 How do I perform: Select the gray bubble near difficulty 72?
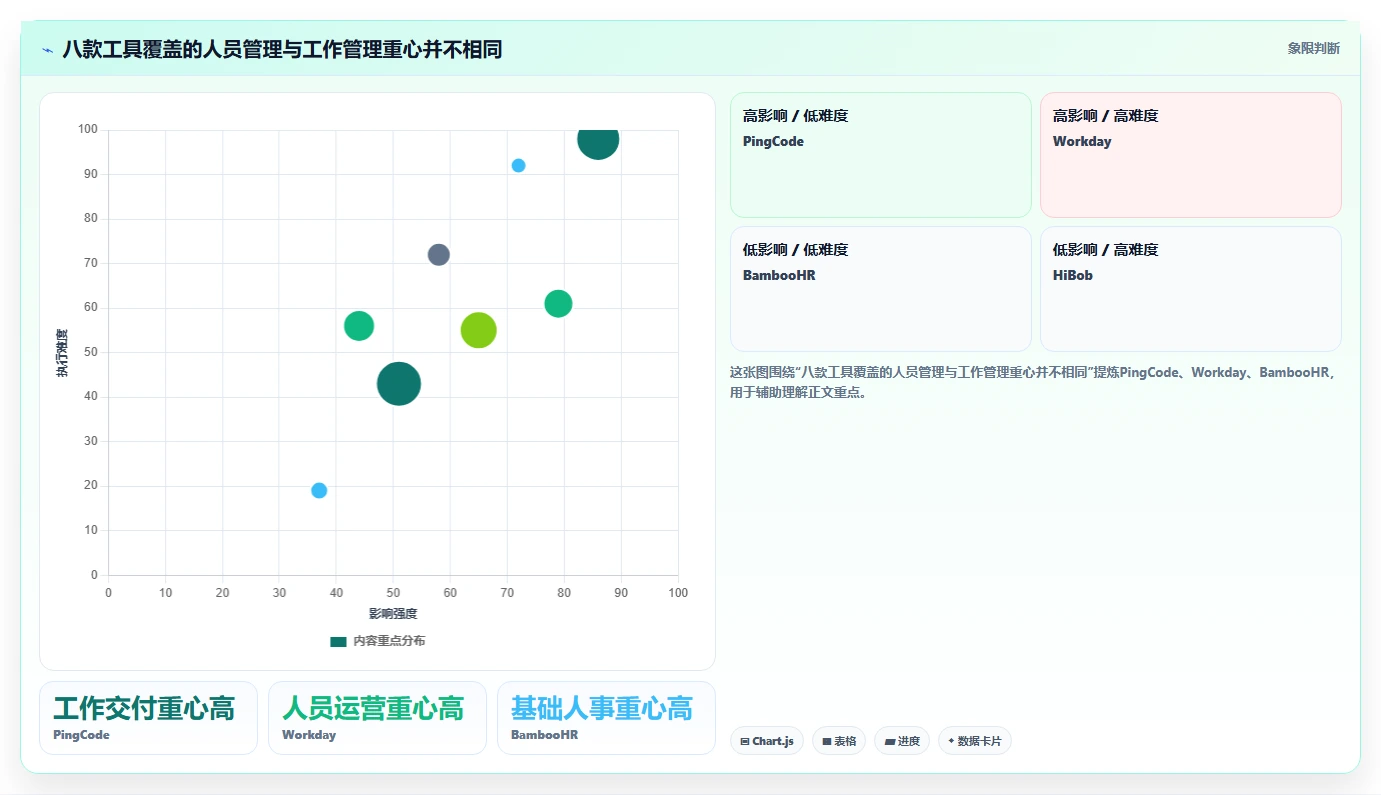click(x=439, y=254)
